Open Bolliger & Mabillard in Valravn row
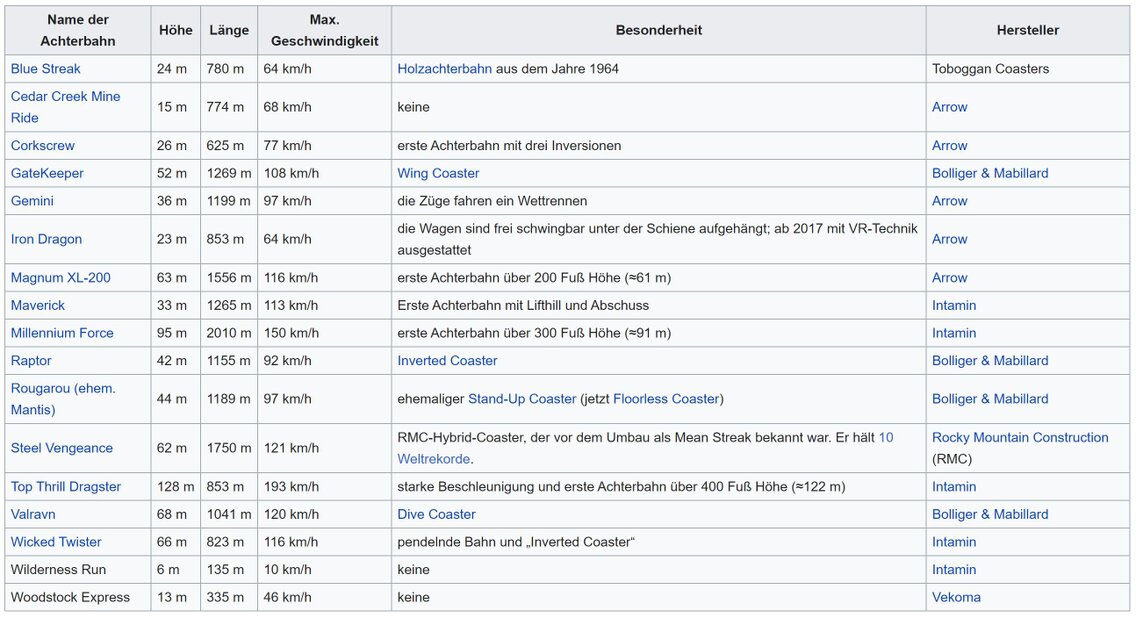The width and height of the screenshot is (1136, 618). pos(990,514)
